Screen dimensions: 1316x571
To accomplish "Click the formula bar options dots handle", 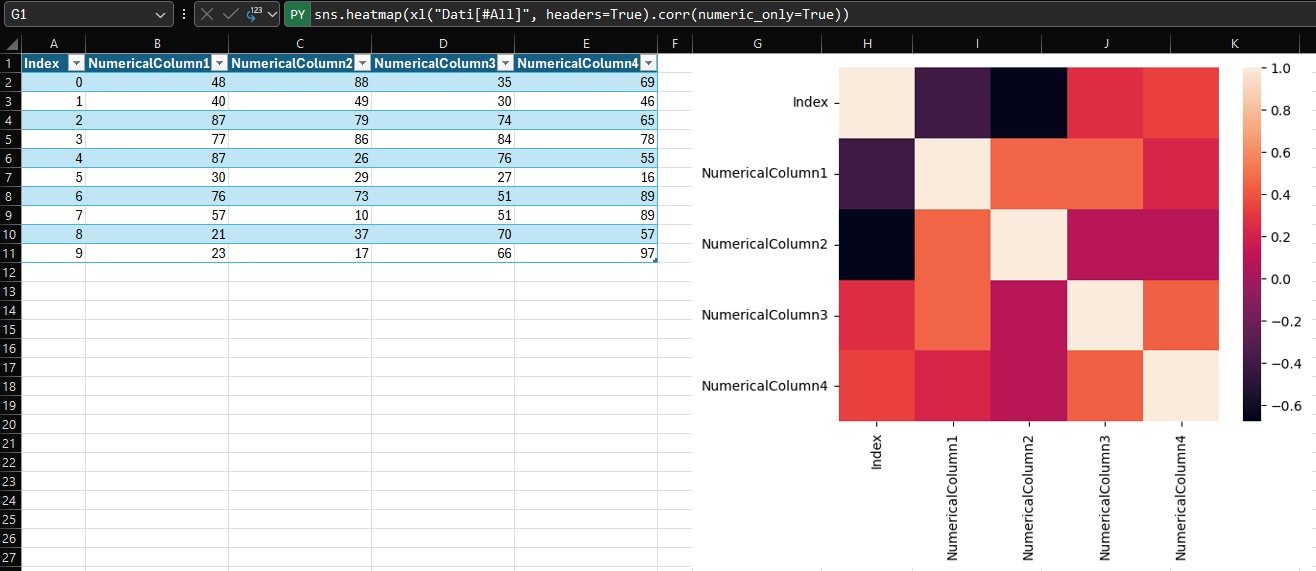I will point(183,15).
